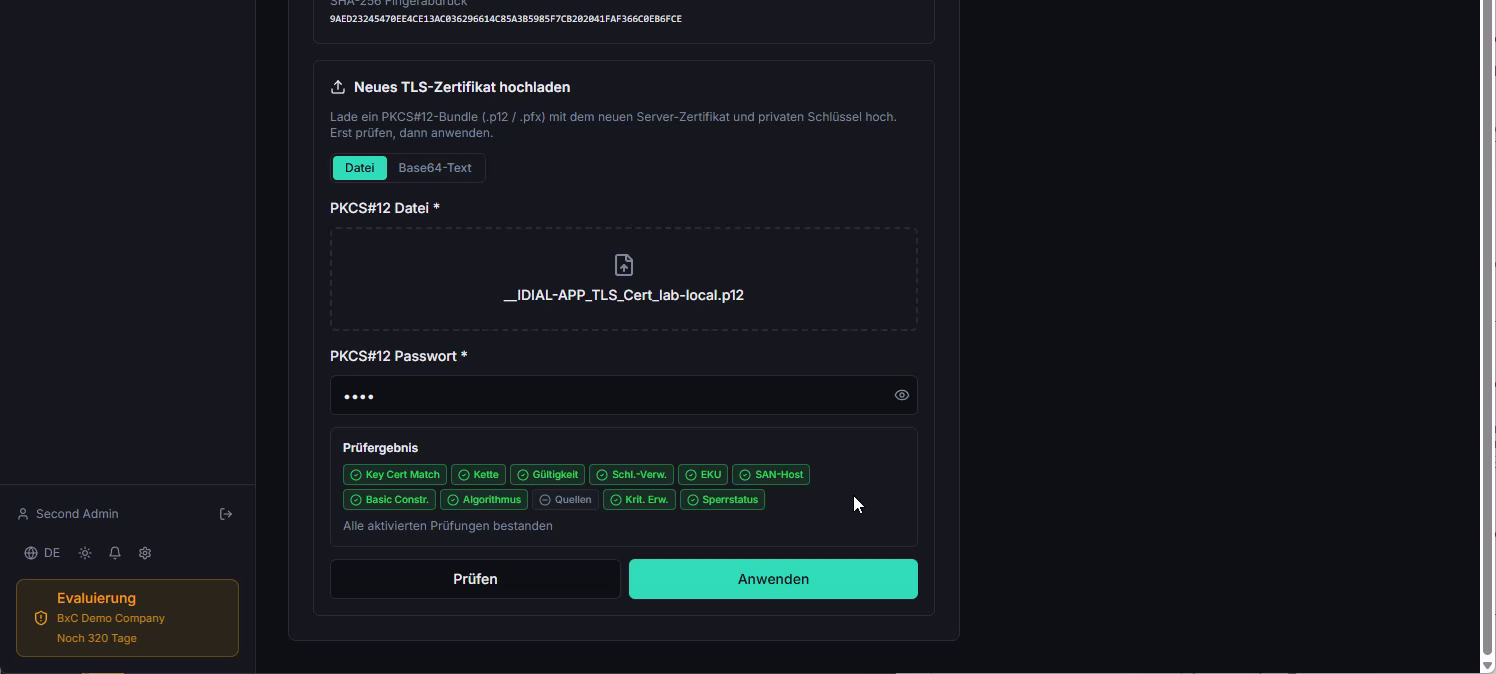Click the SHA-256 fingerprint hex value
Screen dimensions: 1496x674
pos(506,19)
